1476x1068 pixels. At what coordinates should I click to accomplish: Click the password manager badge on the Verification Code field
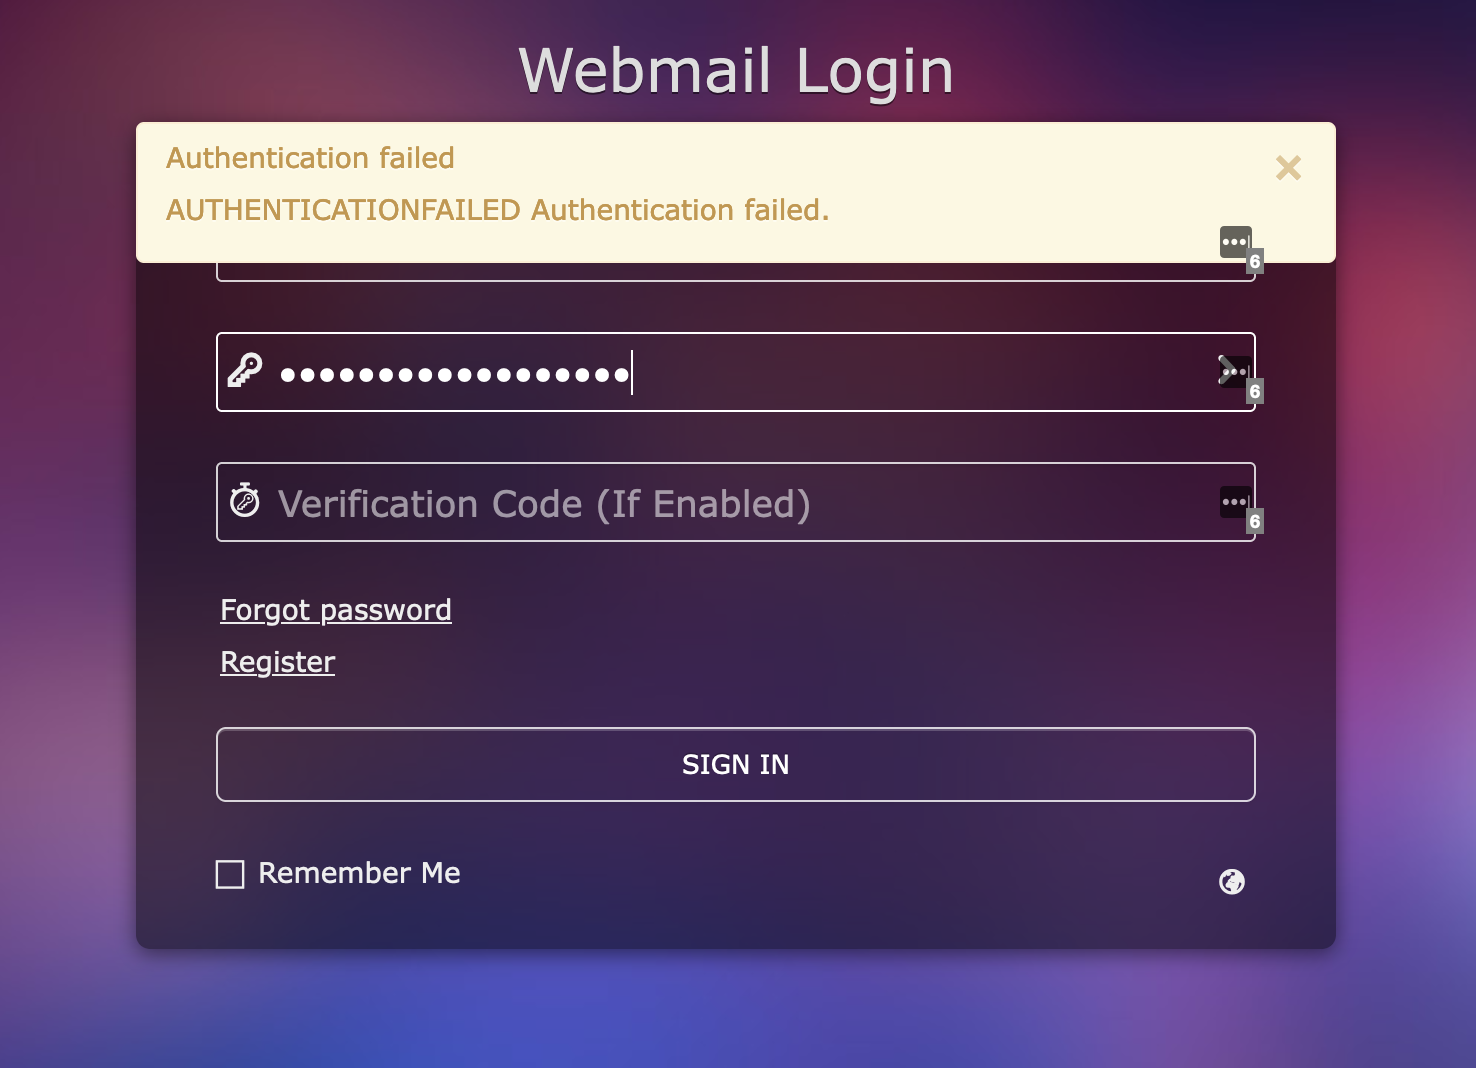coord(1234,502)
